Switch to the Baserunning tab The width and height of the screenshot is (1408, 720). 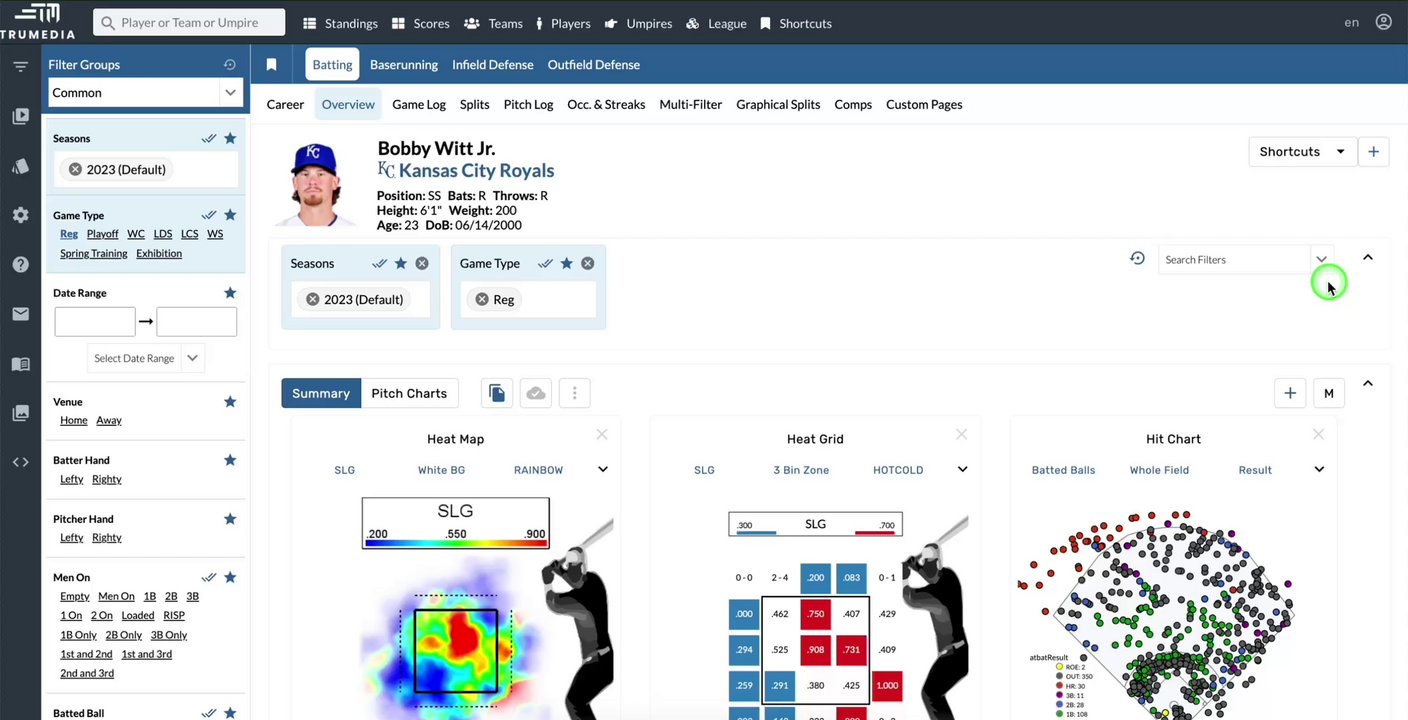404,64
